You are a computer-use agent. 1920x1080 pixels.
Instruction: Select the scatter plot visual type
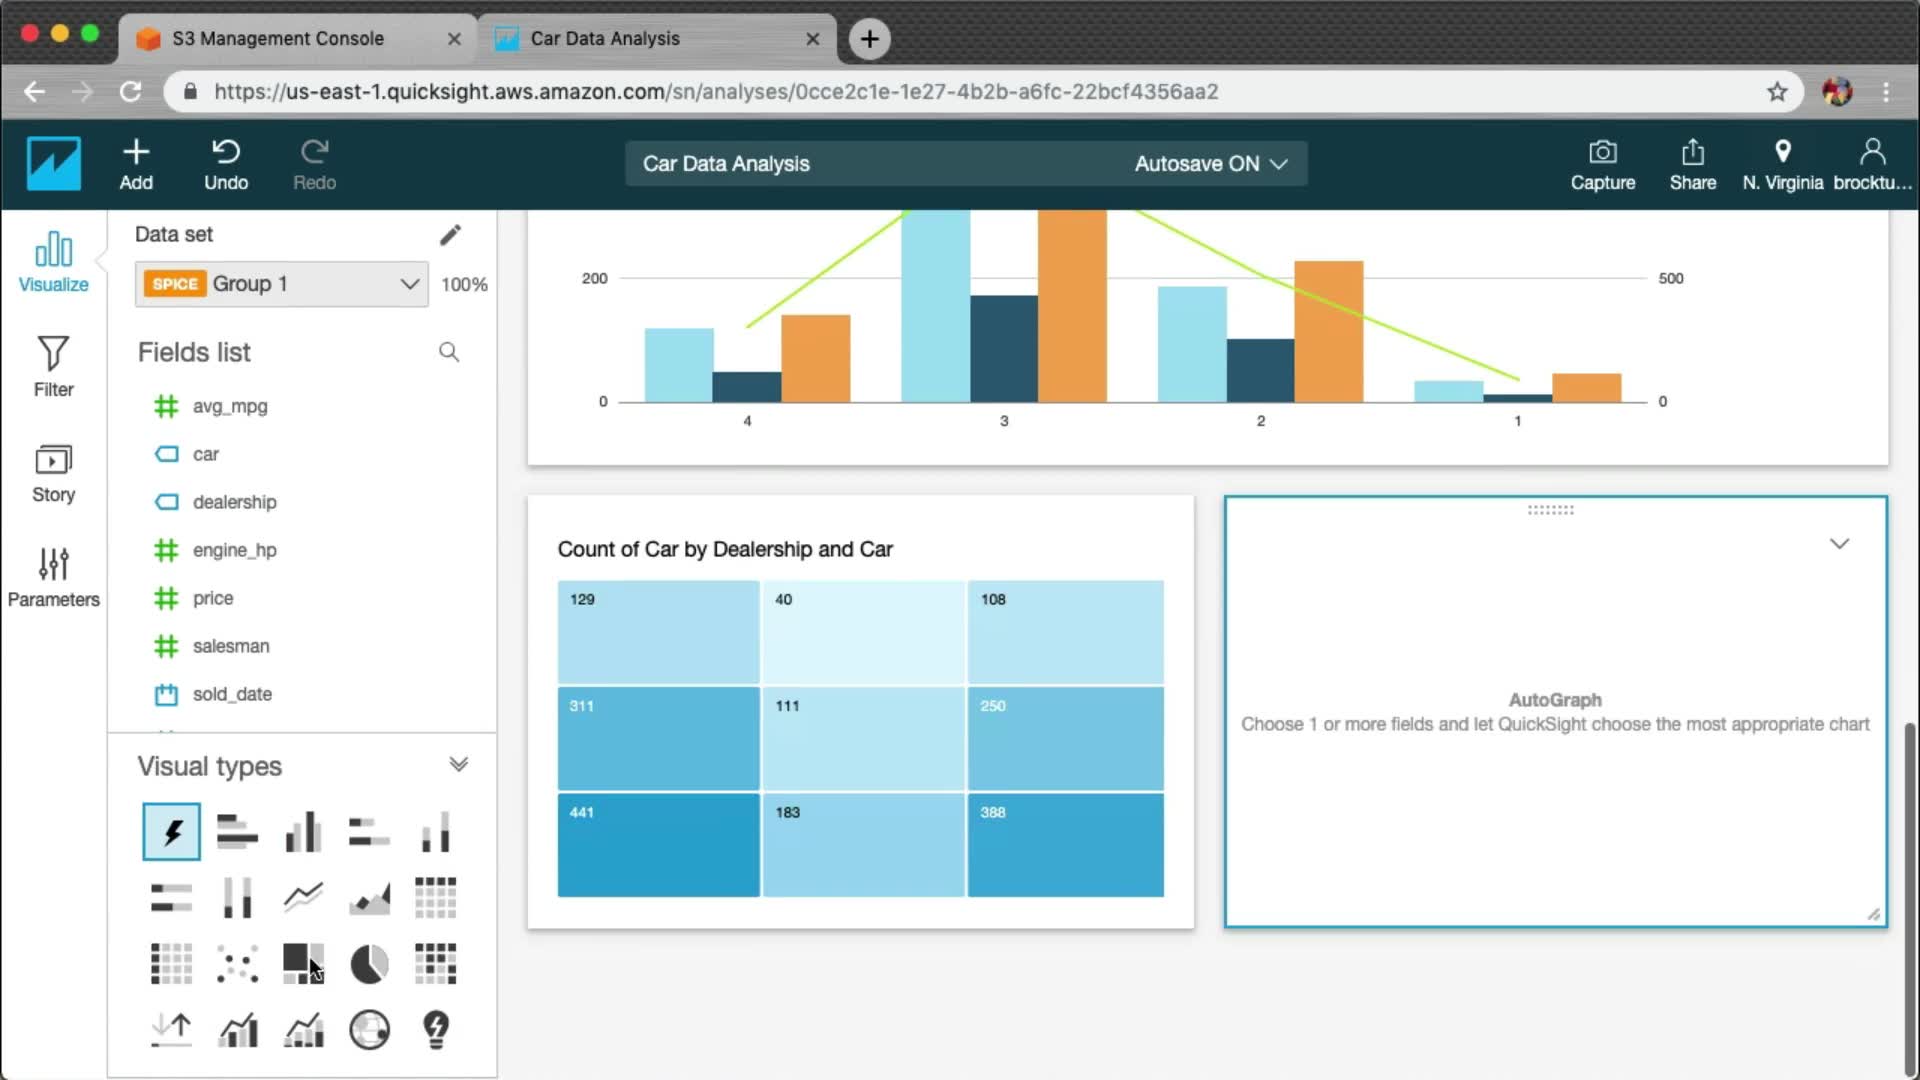[237, 964]
